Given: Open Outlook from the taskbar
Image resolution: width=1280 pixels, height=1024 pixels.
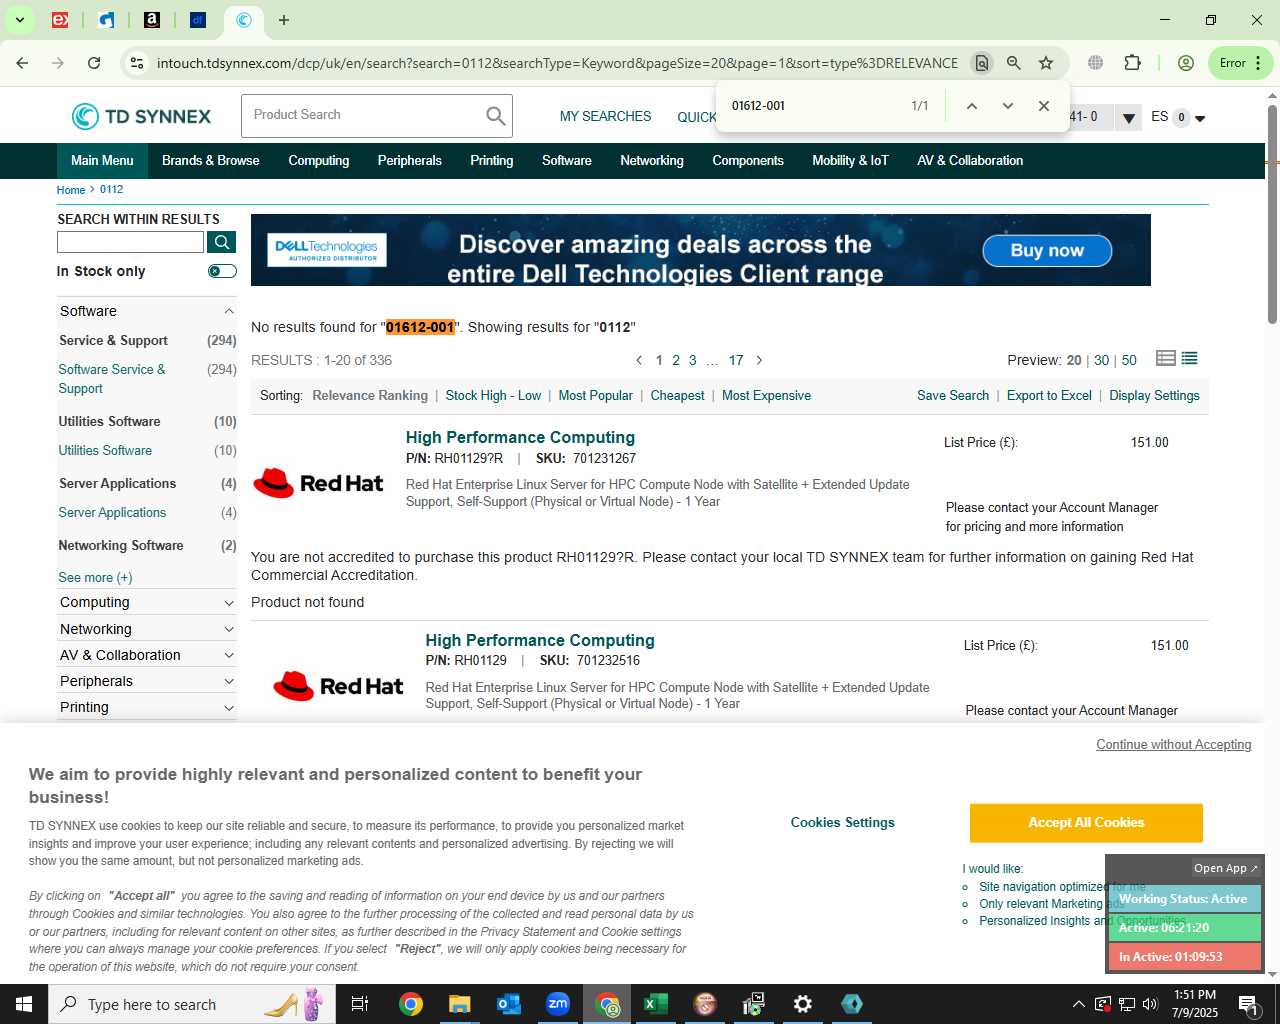Looking at the screenshot, I should [x=509, y=1004].
